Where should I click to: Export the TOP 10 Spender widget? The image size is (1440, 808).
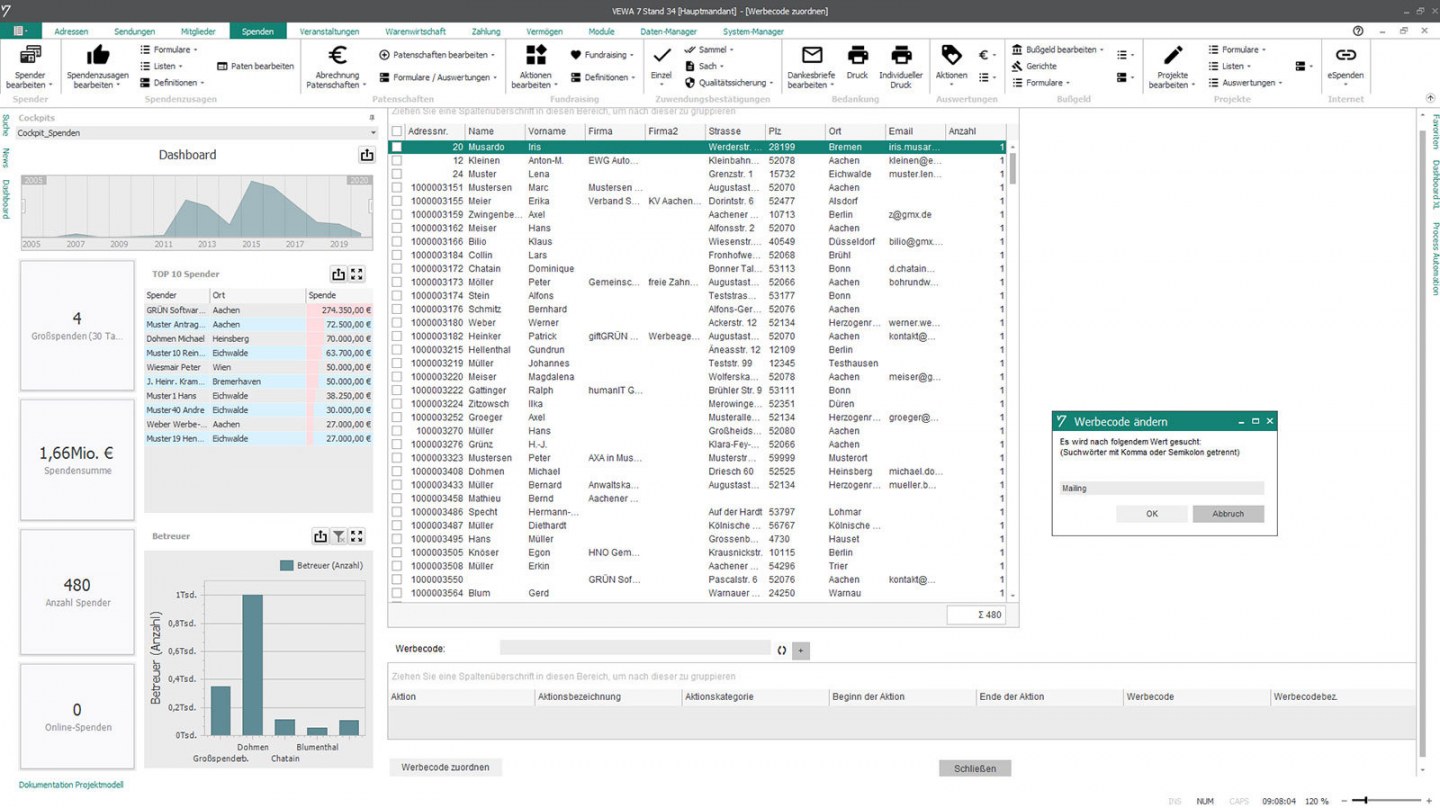point(338,274)
